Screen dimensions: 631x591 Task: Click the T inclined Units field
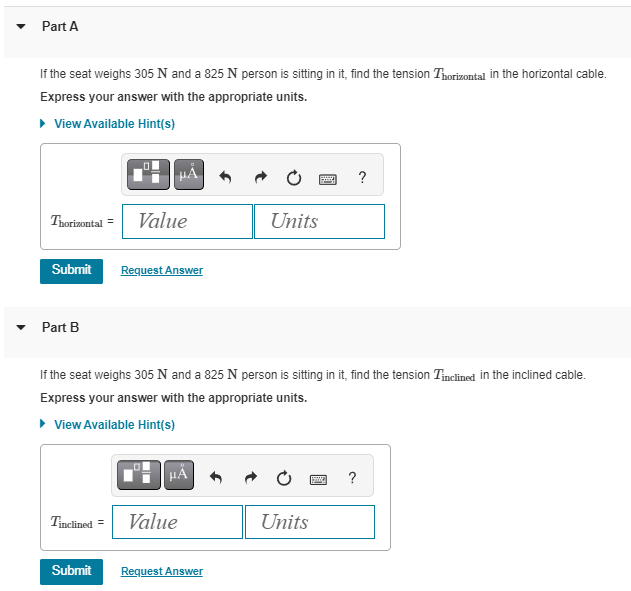[310, 522]
